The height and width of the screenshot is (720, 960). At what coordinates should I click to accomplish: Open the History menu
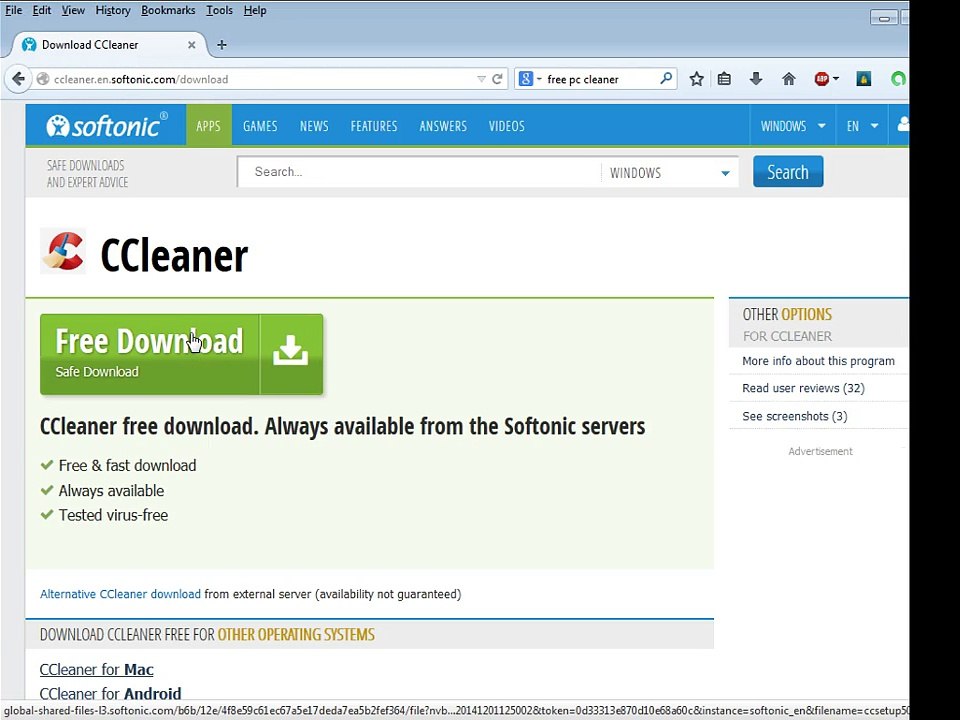click(113, 10)
